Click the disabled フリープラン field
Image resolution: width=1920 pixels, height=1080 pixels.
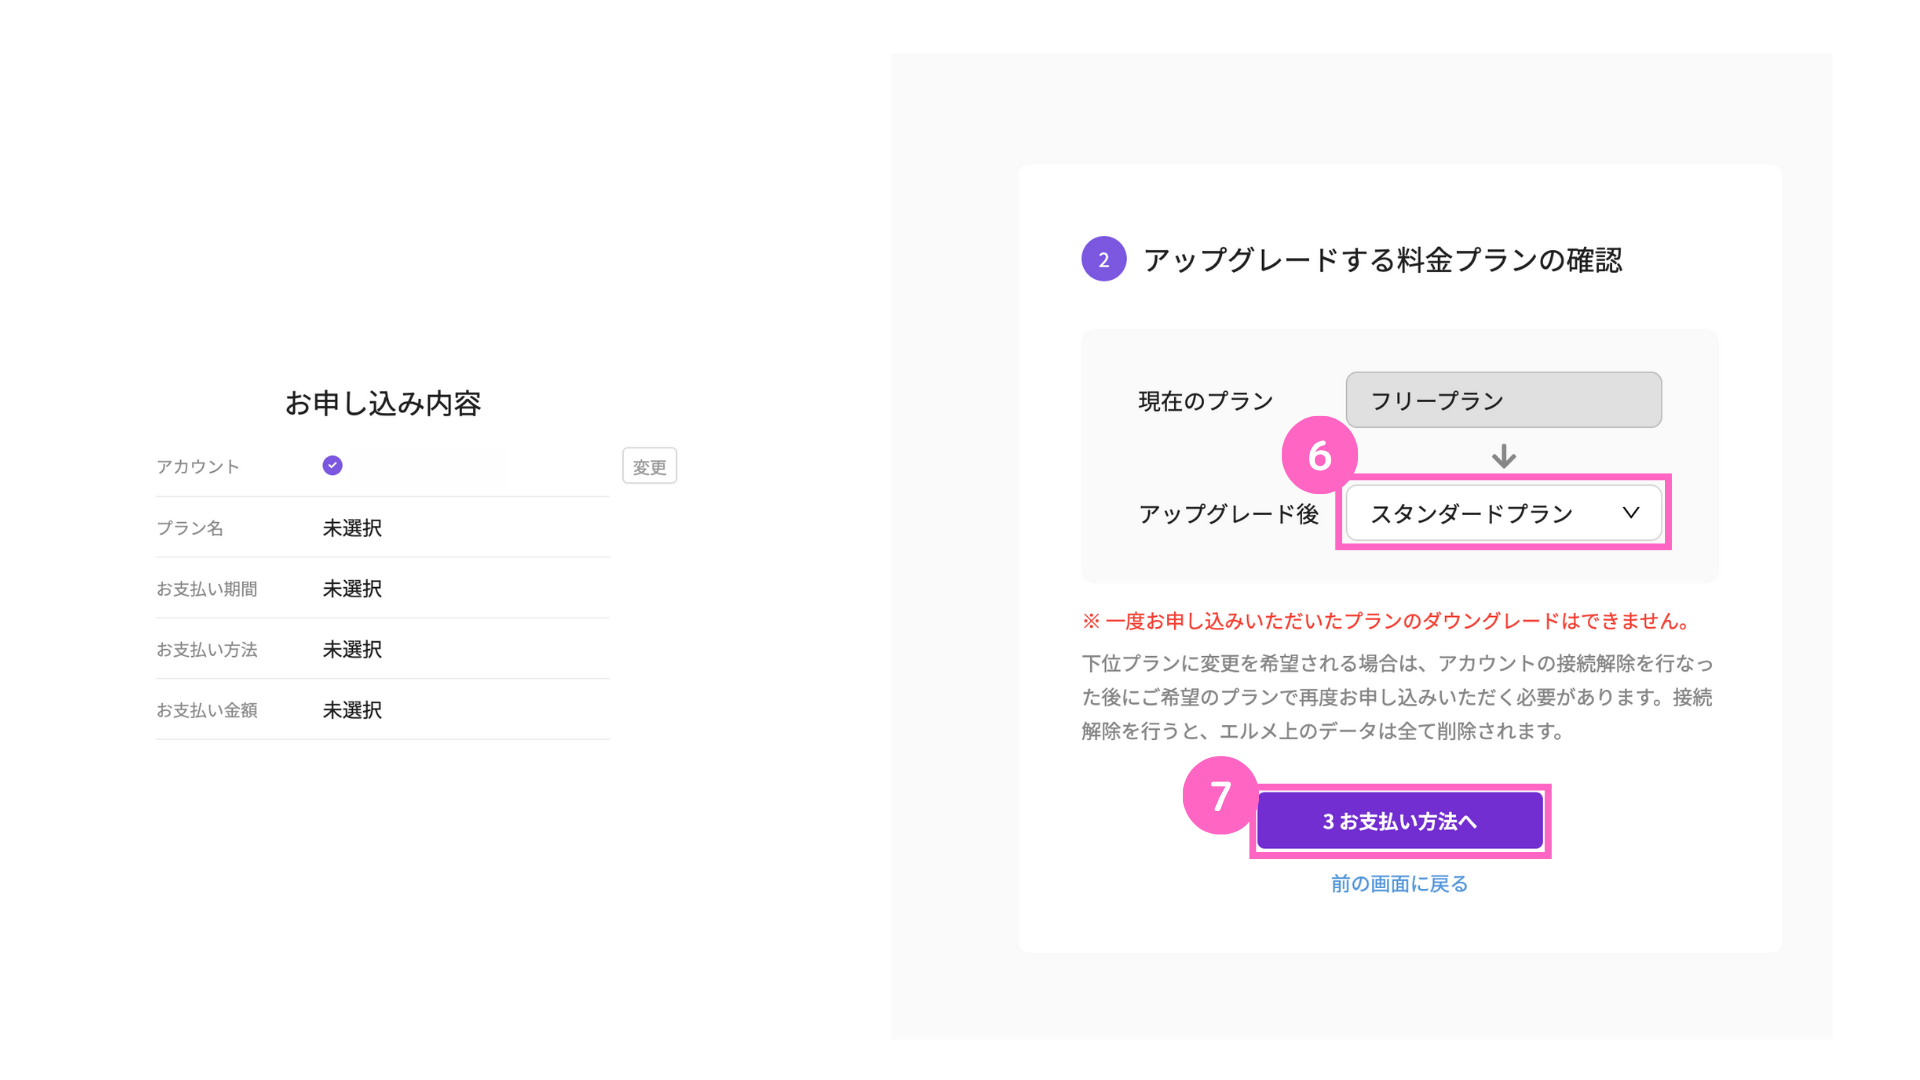point(1502,400)
